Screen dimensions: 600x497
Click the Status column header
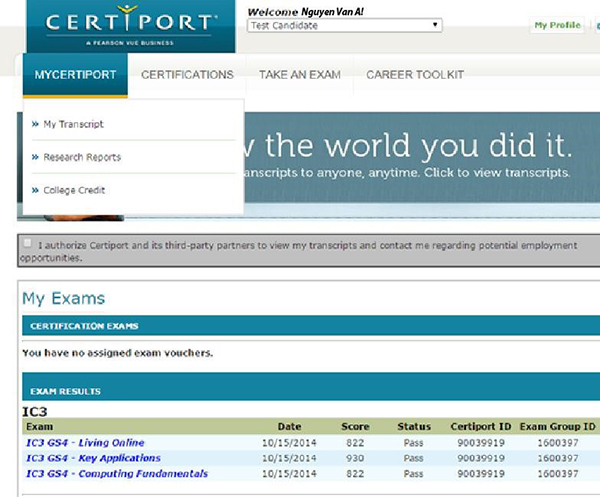pos(414,426)
